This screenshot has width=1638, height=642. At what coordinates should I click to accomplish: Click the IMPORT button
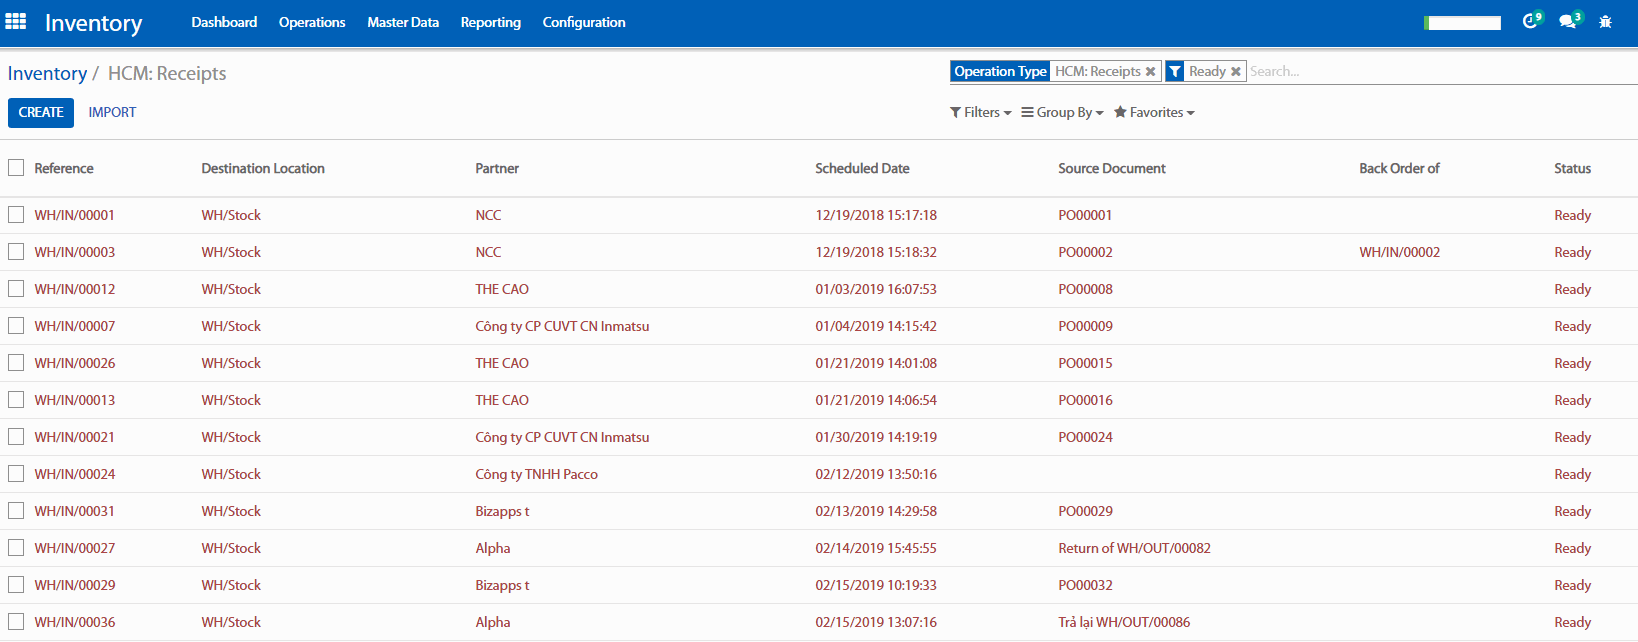coord(112,113)
